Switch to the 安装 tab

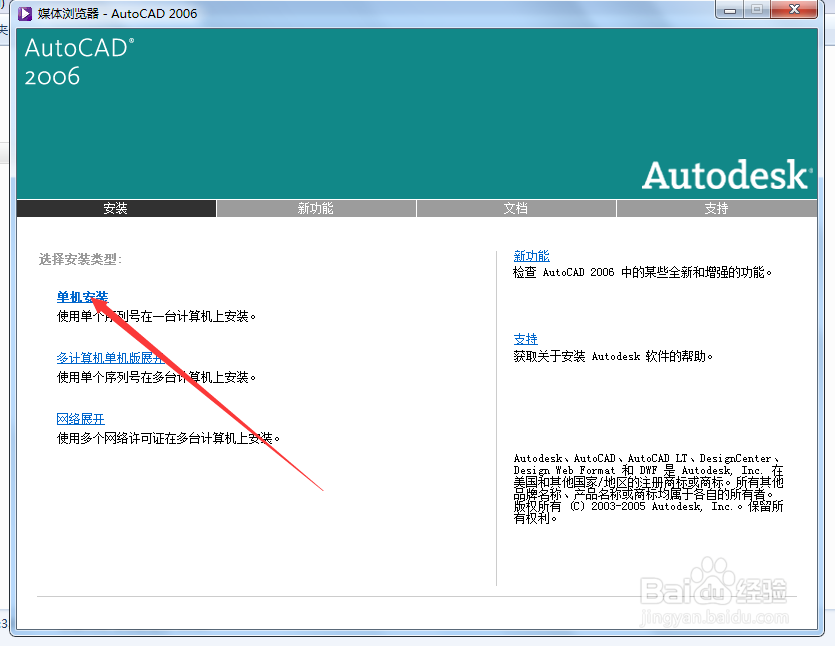(115, 208)
